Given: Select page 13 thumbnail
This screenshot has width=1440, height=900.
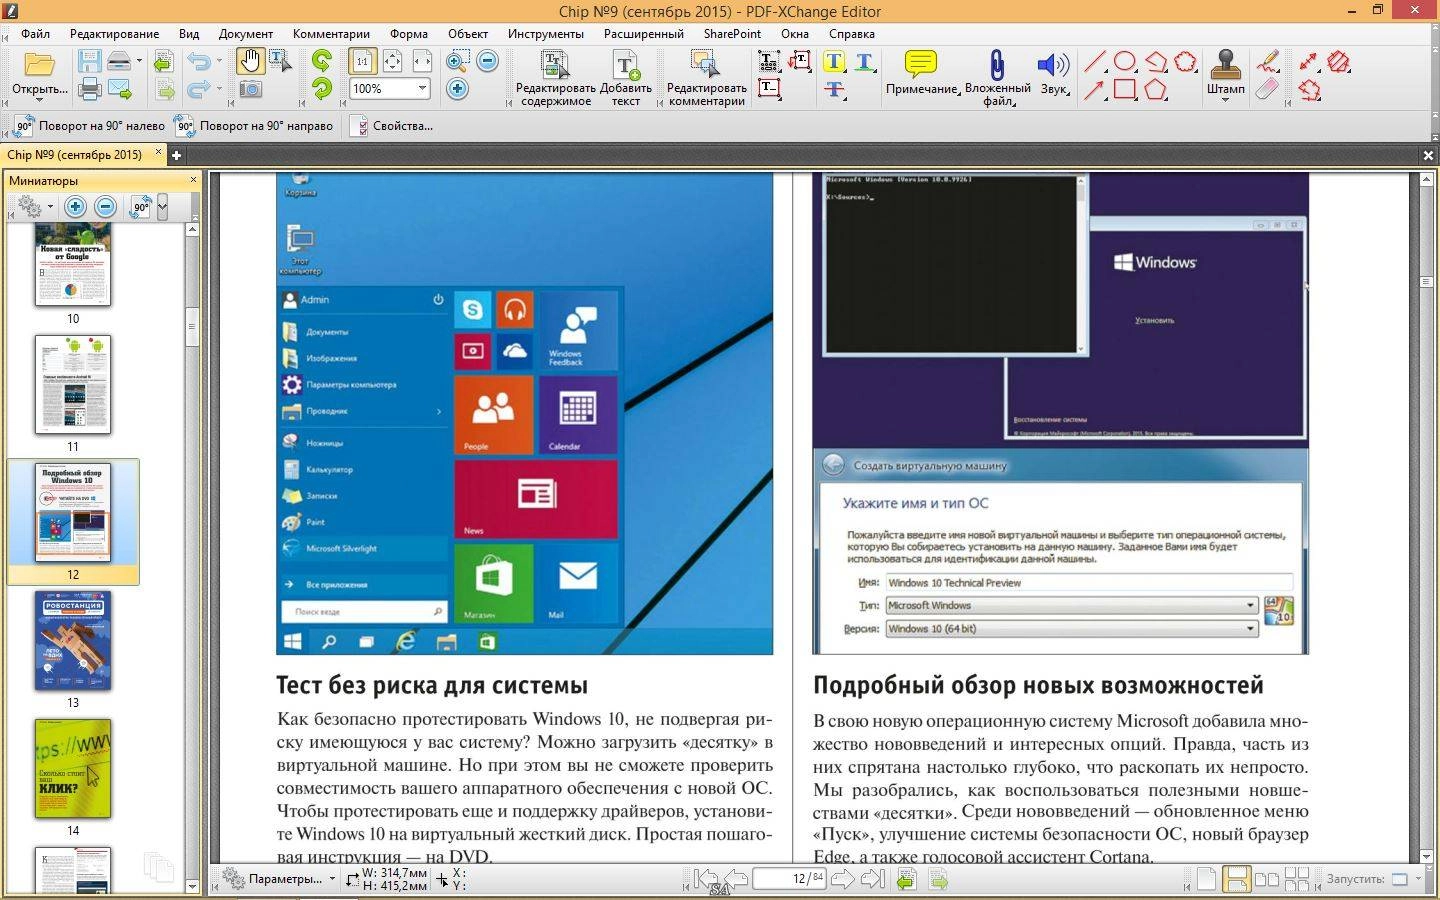Looking at the screenshot, I should point(73,641).
